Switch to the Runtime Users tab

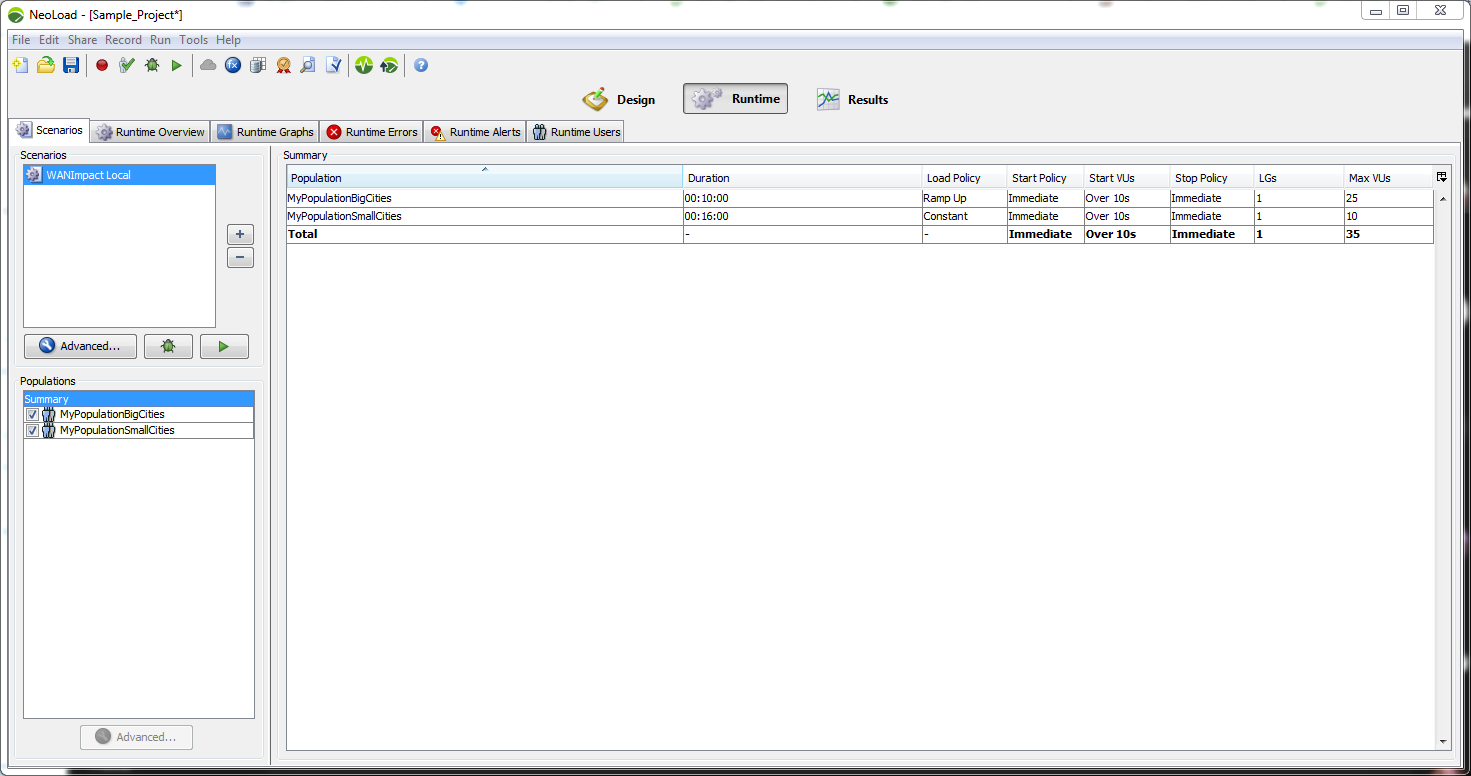575,132
